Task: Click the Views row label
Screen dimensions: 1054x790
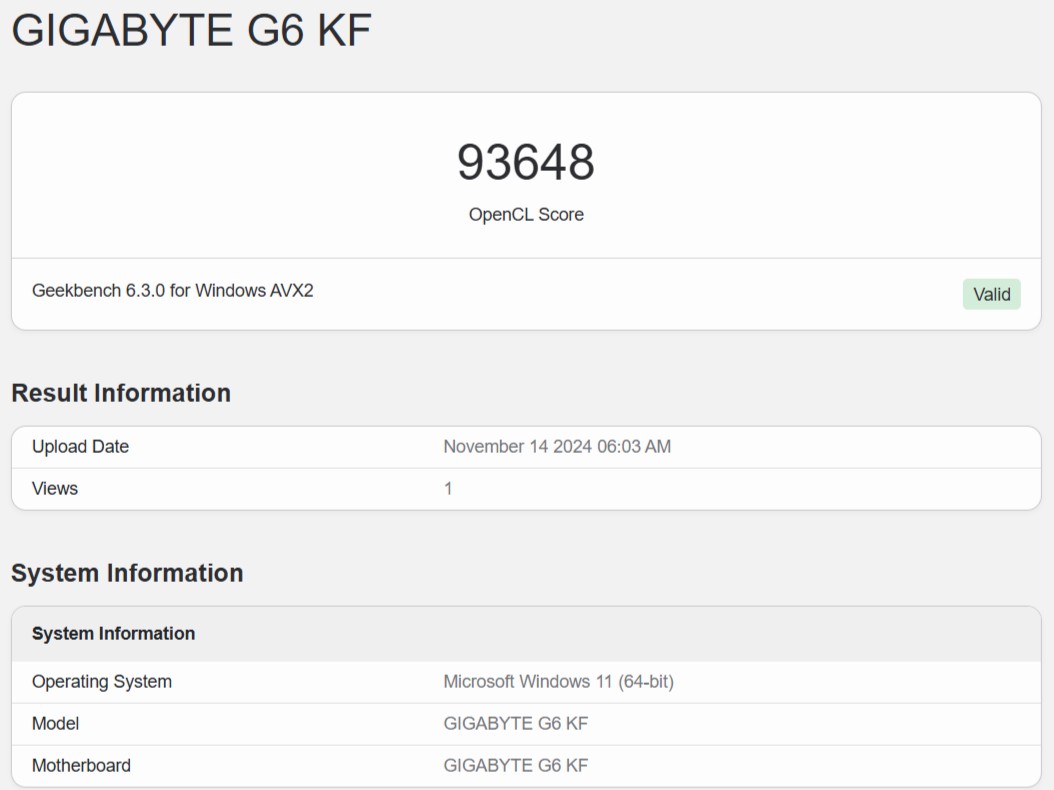Action: click(x=54, y=488)
